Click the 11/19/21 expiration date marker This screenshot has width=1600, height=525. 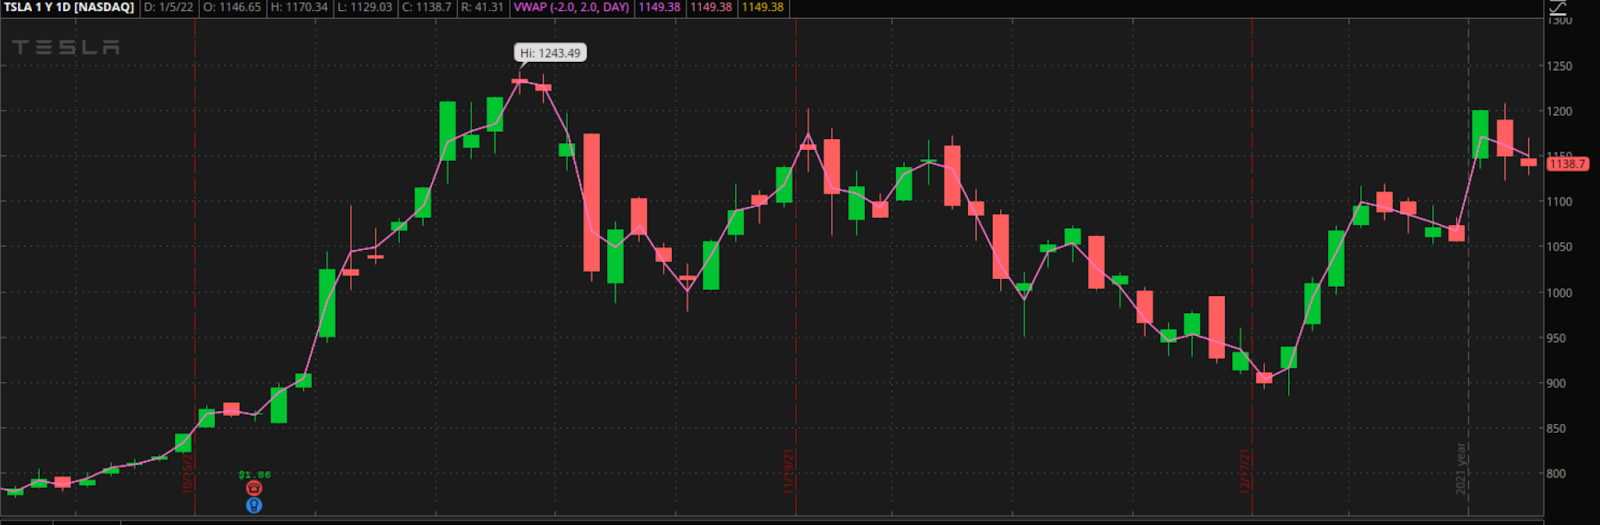pyautogui.click(x=788, y=472)
